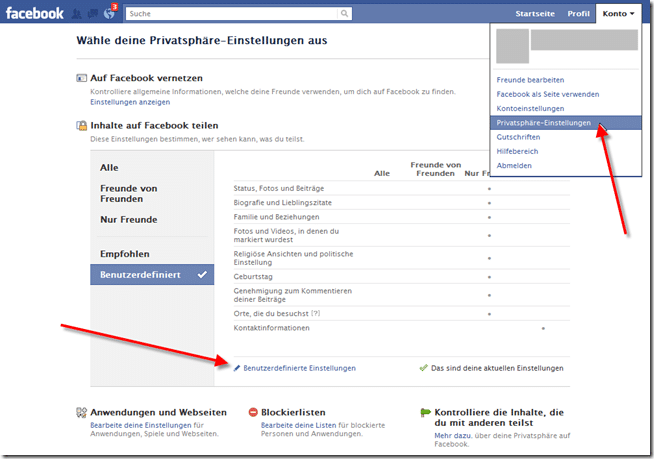Click Genehmigung zum Kommentieren deiner Beiträge row
Image resolution: width=654 pixels, height=459 pixels.
click(401, 295)
